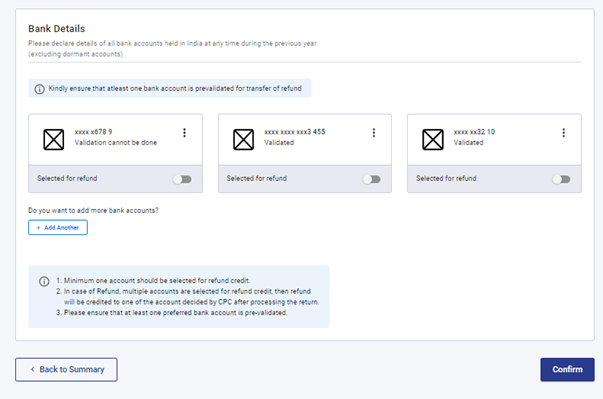This screenshot has height=399, width=603.
Task: Click the 'Selected for refund' label on first card
Action: [x=67, y=178]
